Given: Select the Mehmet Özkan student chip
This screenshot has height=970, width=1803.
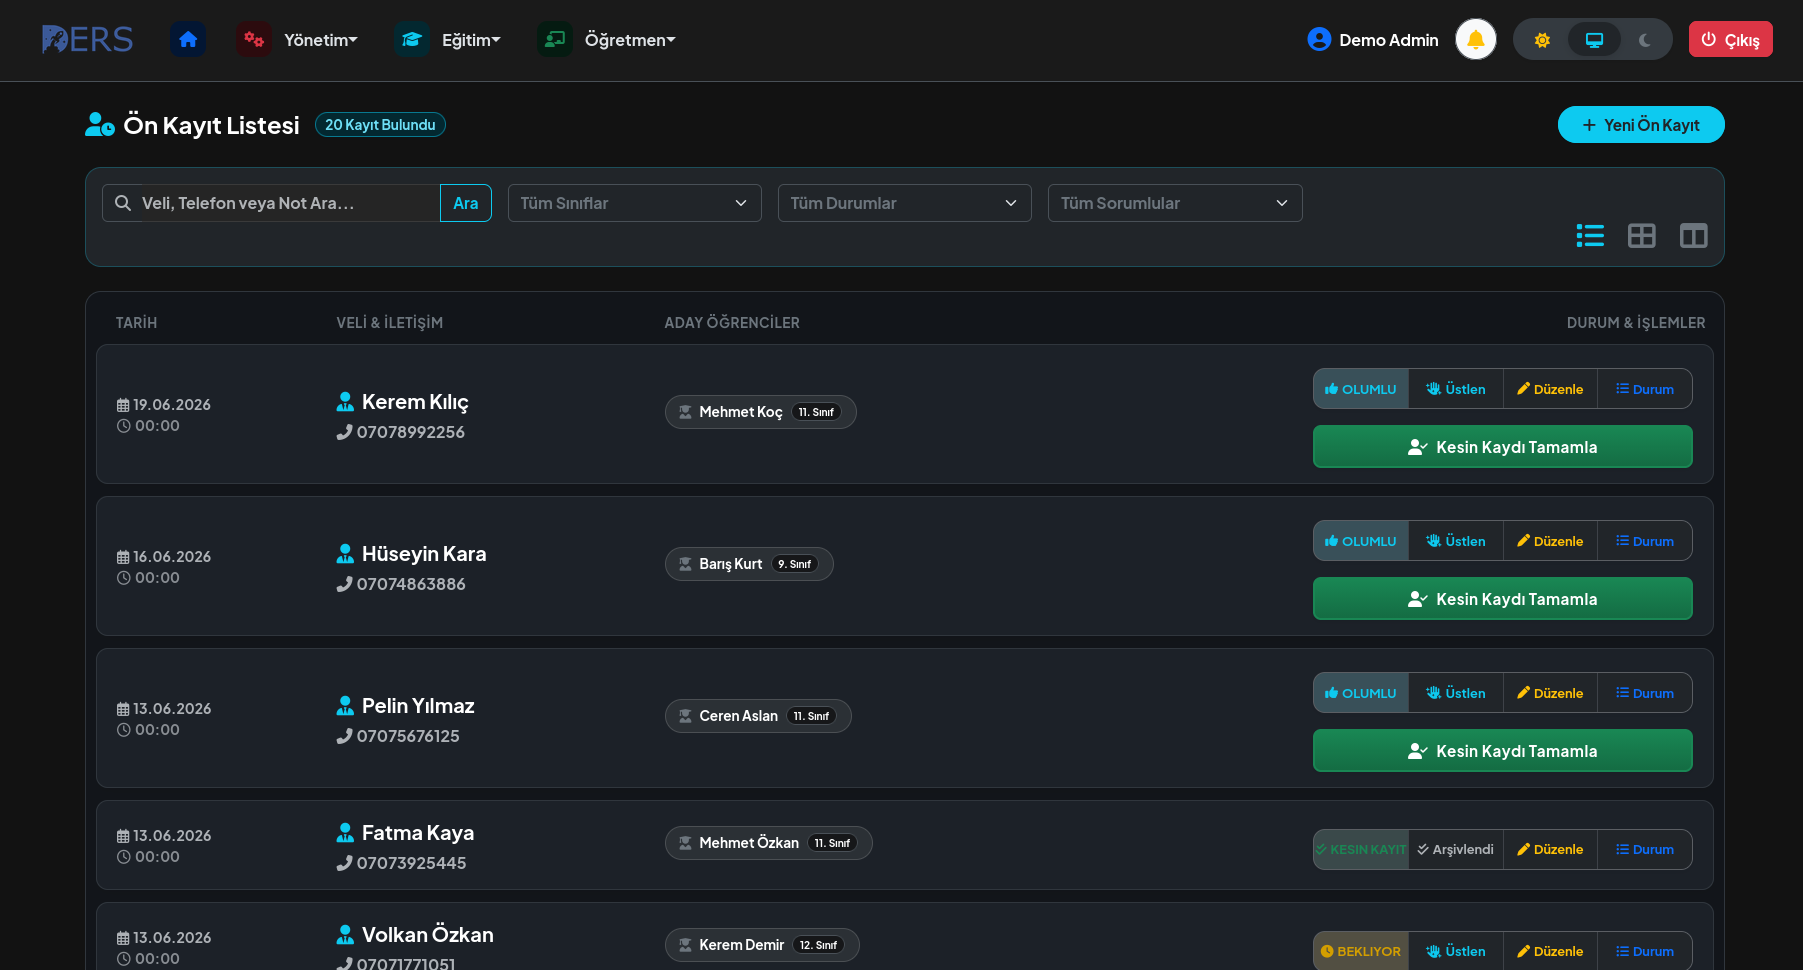Looking at the screenshot, I should [x=769, y=843].
